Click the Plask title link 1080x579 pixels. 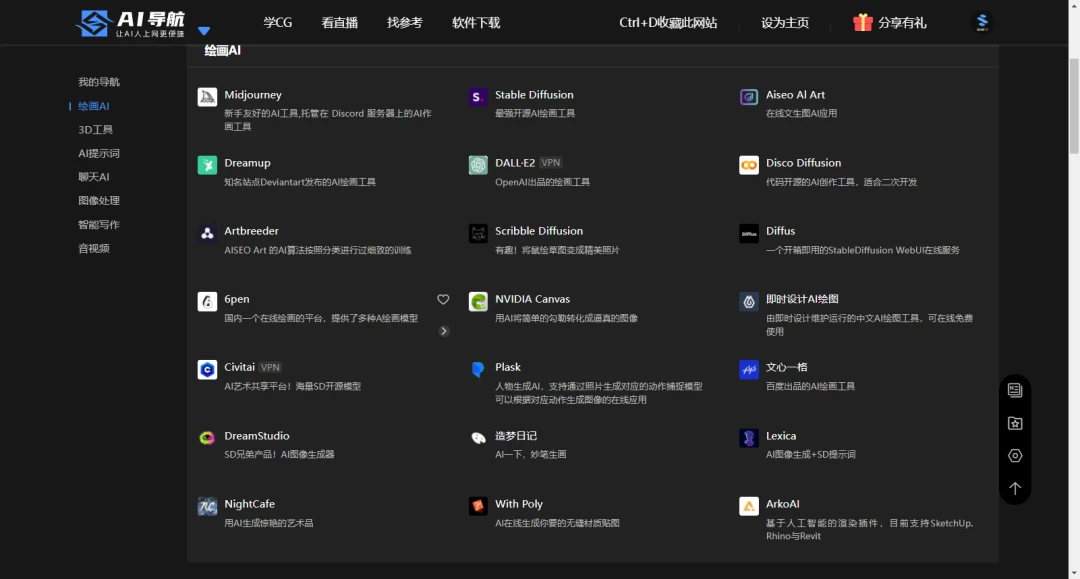[x=508, y=368]
